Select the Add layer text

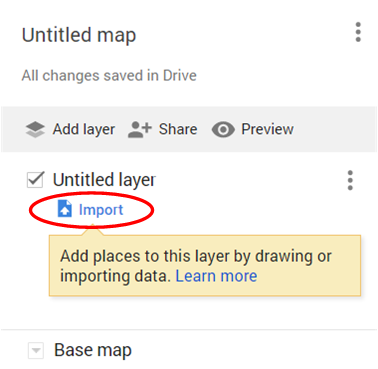click(x=84, y=129)
